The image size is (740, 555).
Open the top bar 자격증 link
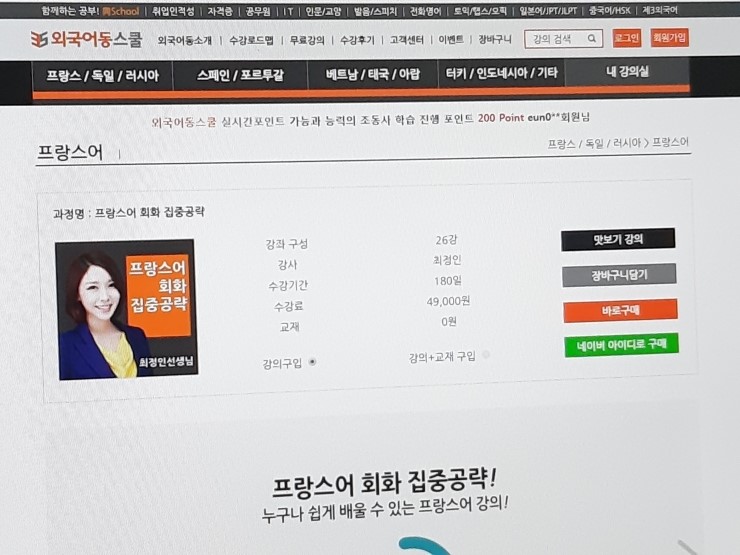(x=220, y=11)
